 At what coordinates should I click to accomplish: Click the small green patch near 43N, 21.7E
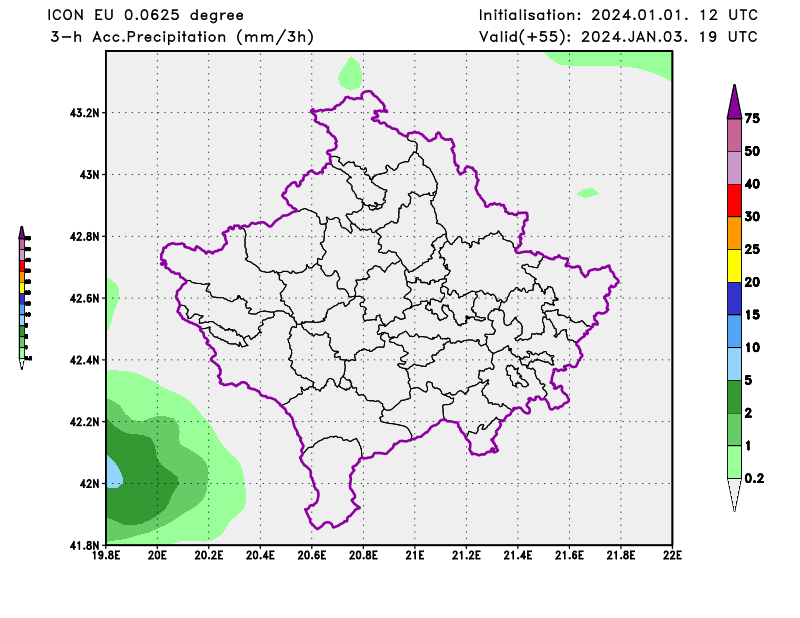588,192
